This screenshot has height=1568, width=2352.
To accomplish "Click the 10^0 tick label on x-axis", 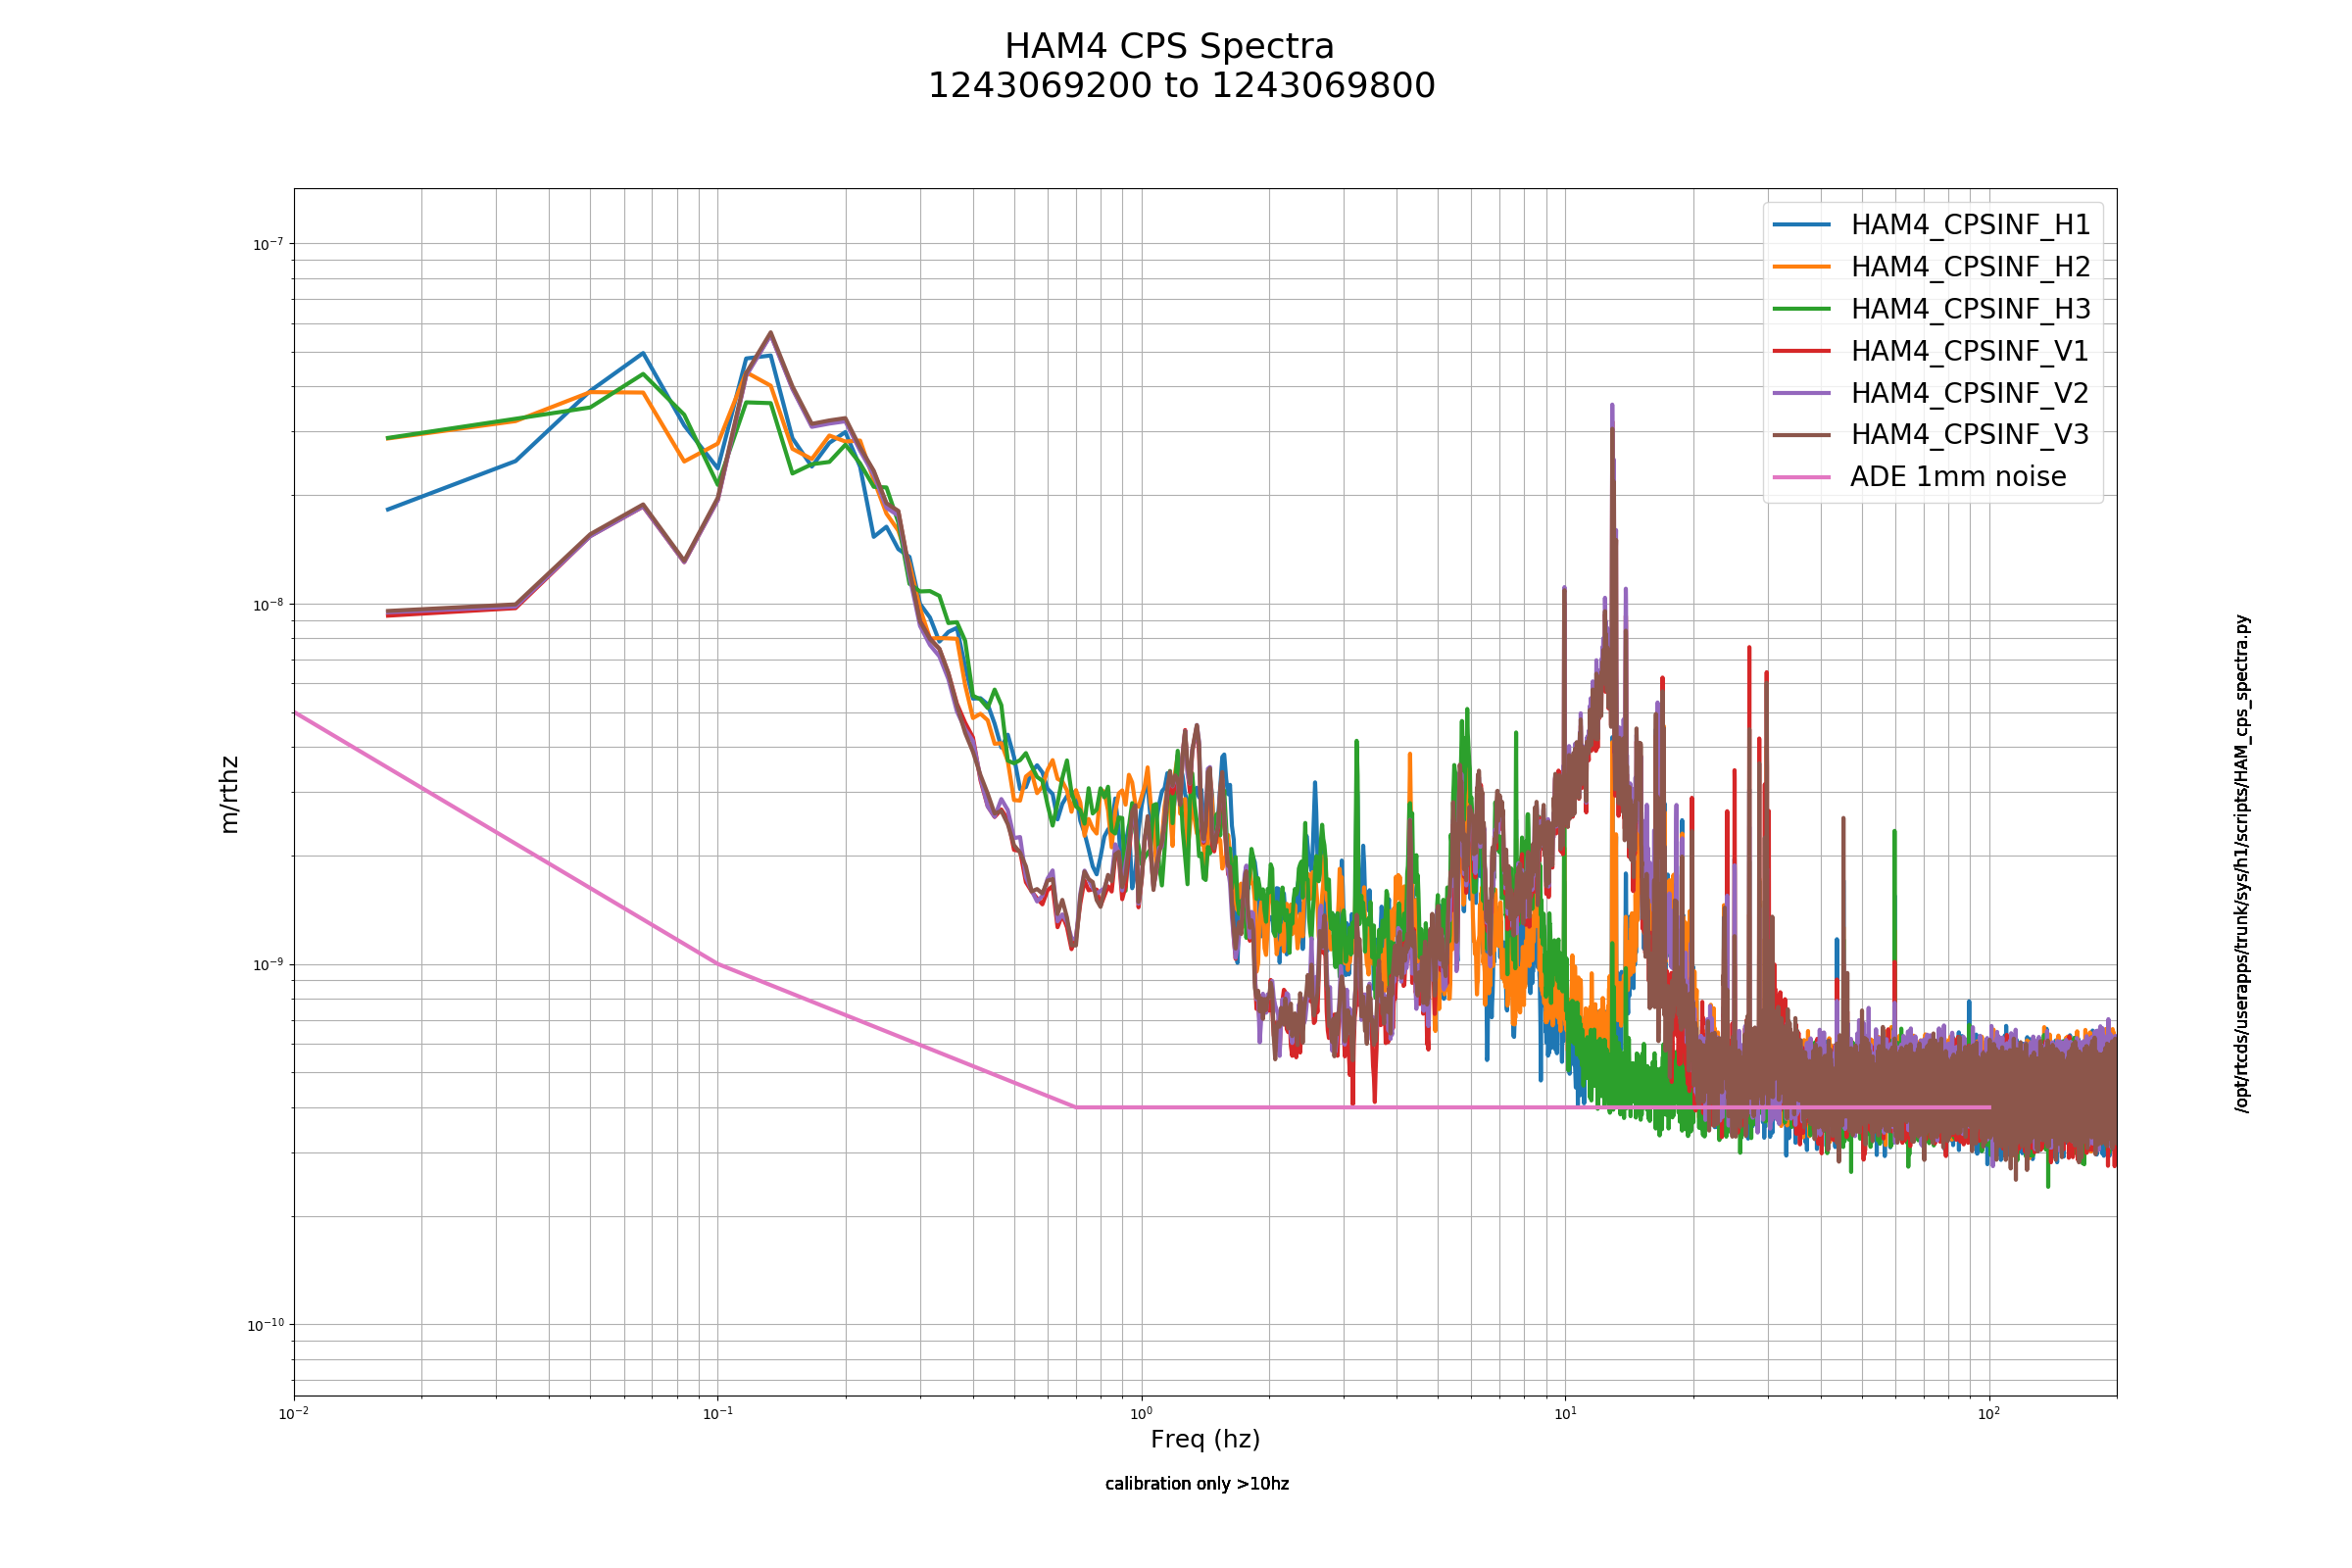I will tap(1141, 1413).
